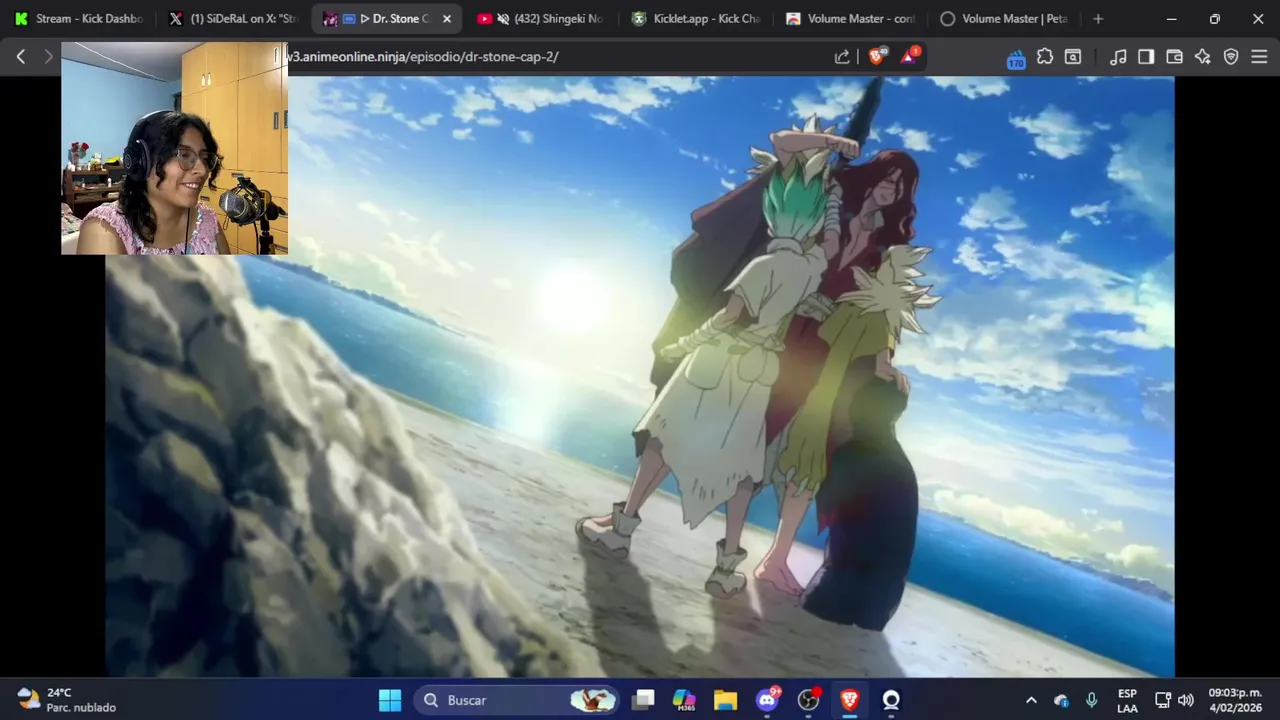The height and width of the screenshot is (720, 1280).
Task: Open the Windows Start menu
Action: [390, 700]
